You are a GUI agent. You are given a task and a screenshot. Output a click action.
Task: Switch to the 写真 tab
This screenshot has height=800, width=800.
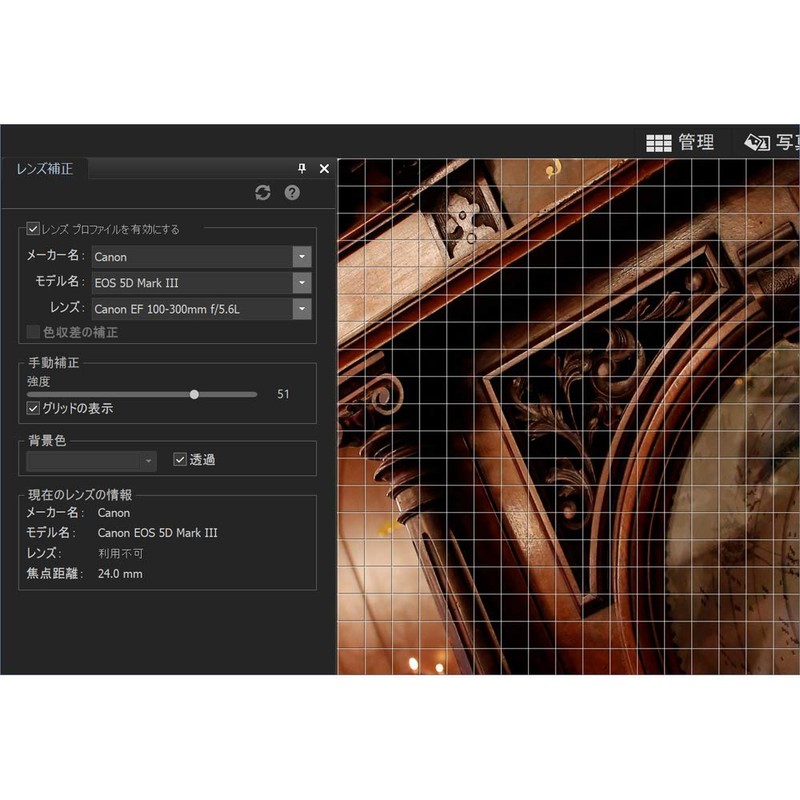pyautogui.click(x=785, y=141)
